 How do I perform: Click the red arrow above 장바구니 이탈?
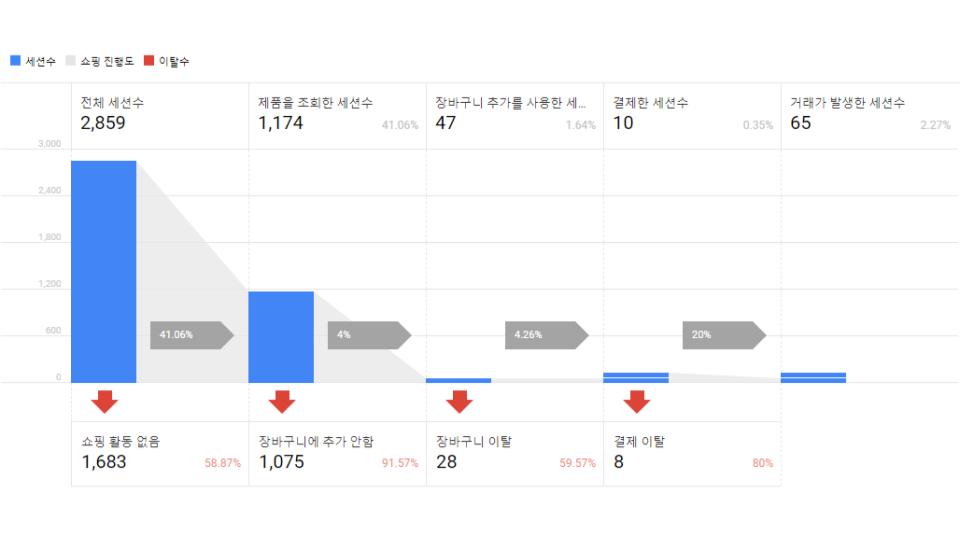tap(459, 402)
